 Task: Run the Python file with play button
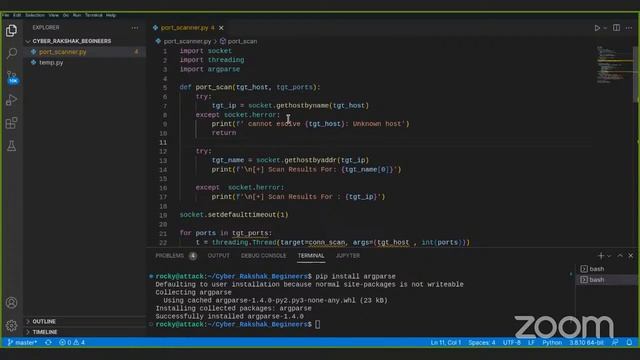tap(597, 28)
